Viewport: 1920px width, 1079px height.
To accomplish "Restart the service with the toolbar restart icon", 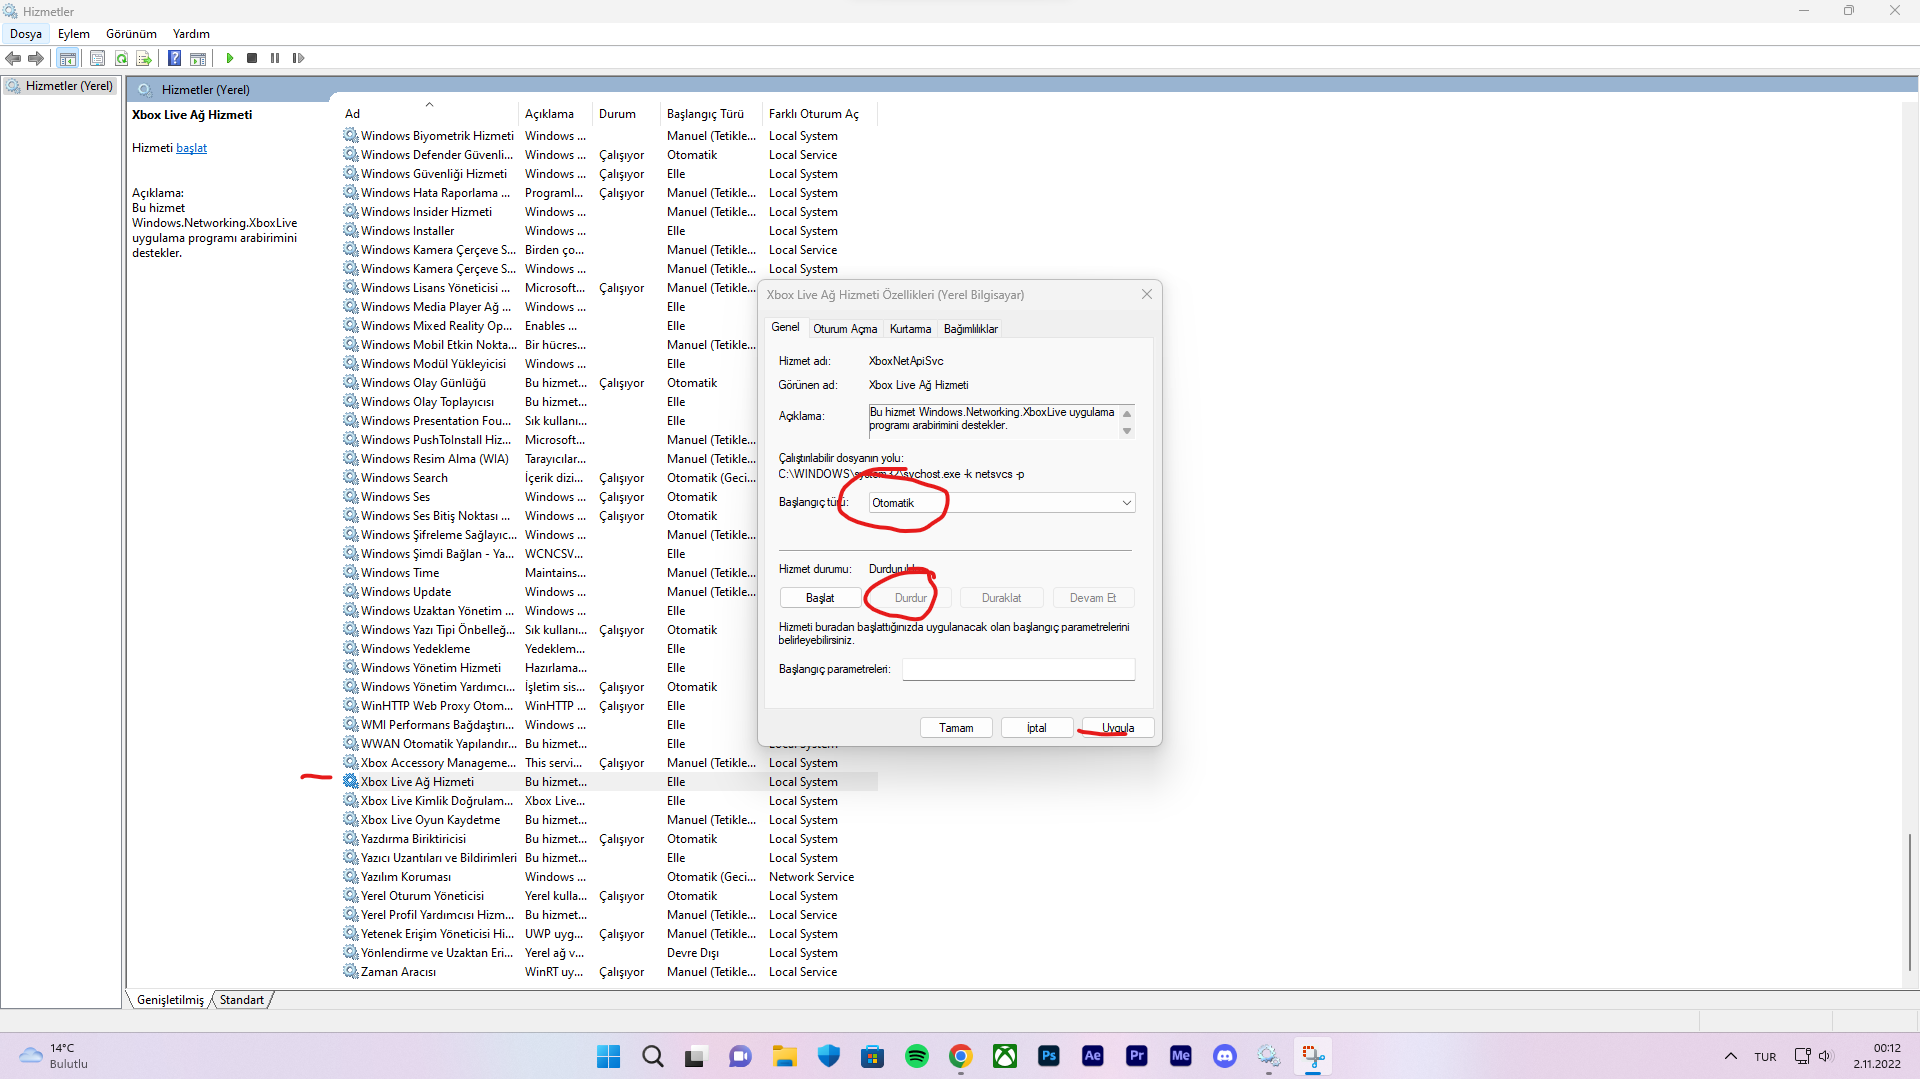I will point(298,58).
